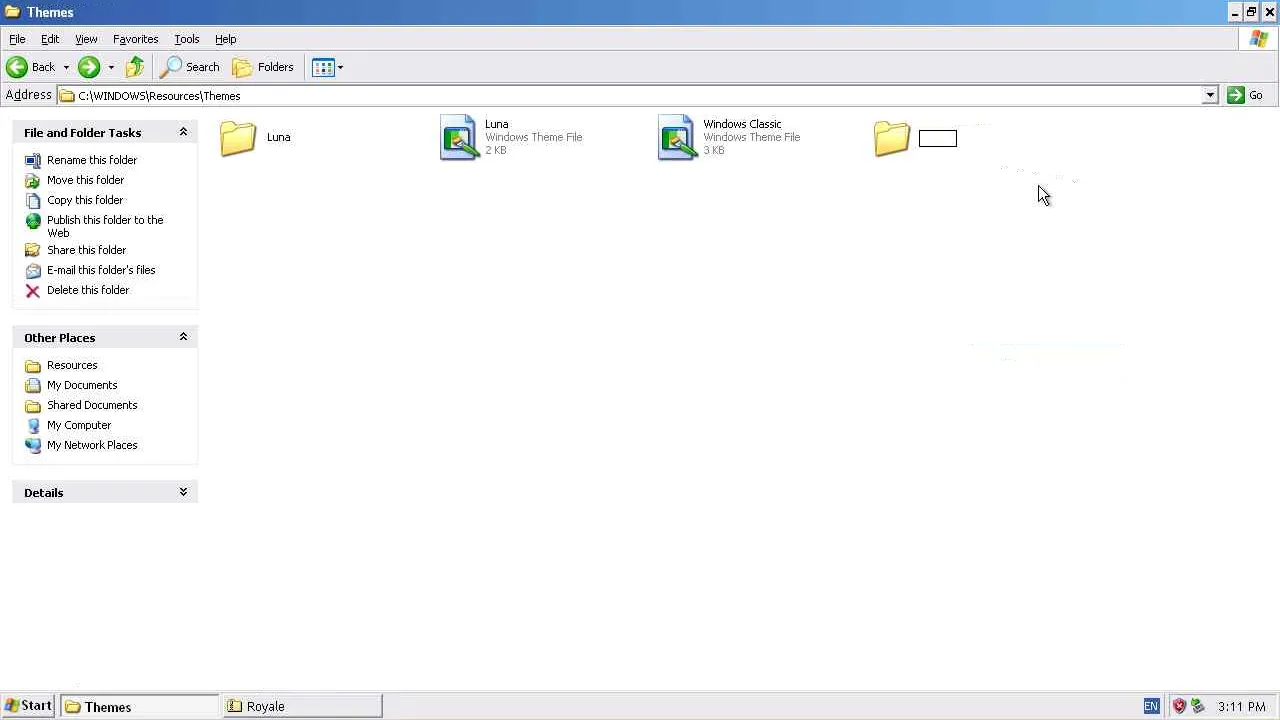Click the folder name edit box
Image resolution: width=1280 pixels, height=720 pixels.
pyautogui.click(x=938, y=138)
